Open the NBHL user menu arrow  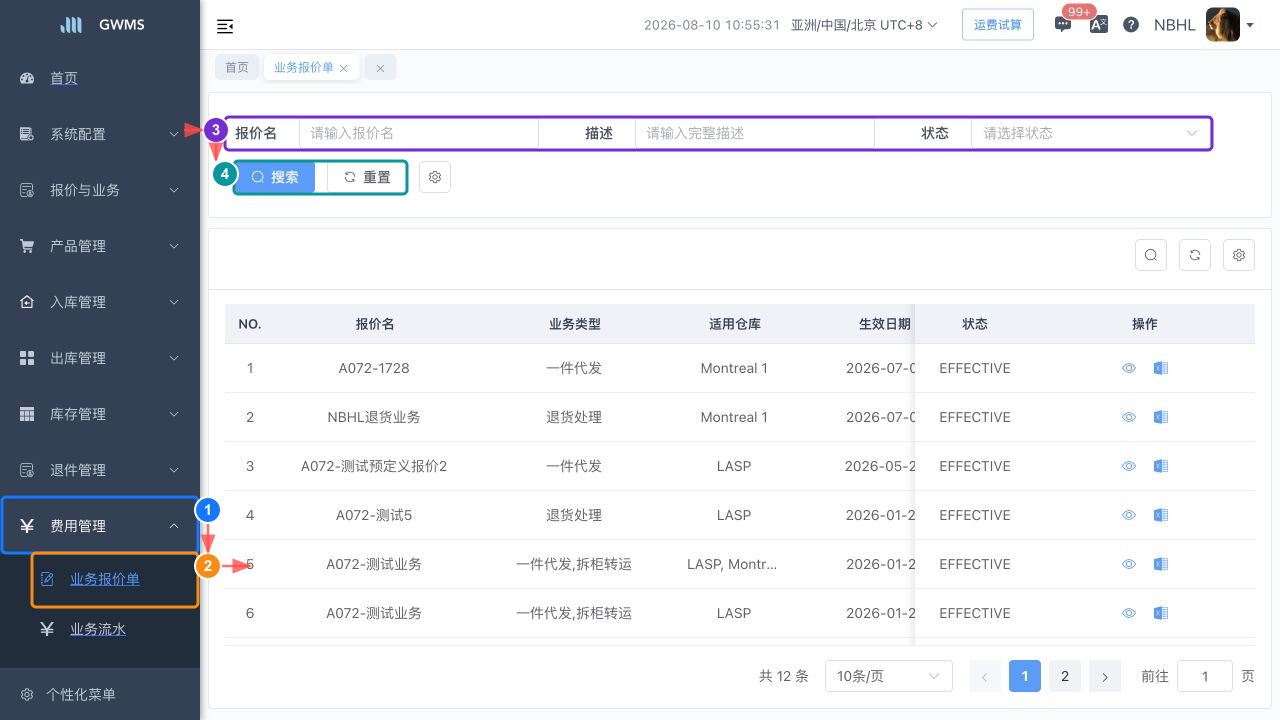1250,26
